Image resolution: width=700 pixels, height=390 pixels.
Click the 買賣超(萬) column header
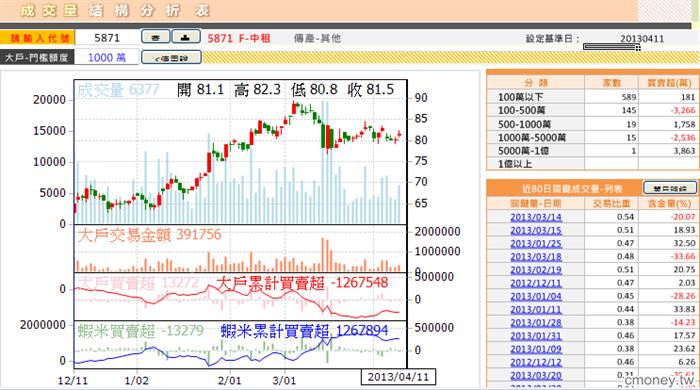(x=669, y=83)
